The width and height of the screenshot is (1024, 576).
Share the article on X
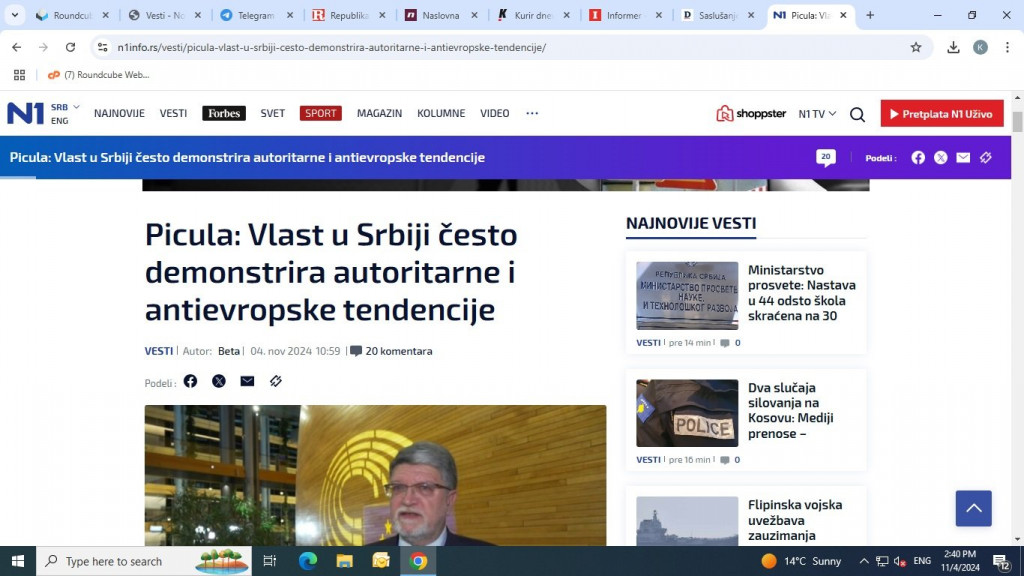[219, 381]
